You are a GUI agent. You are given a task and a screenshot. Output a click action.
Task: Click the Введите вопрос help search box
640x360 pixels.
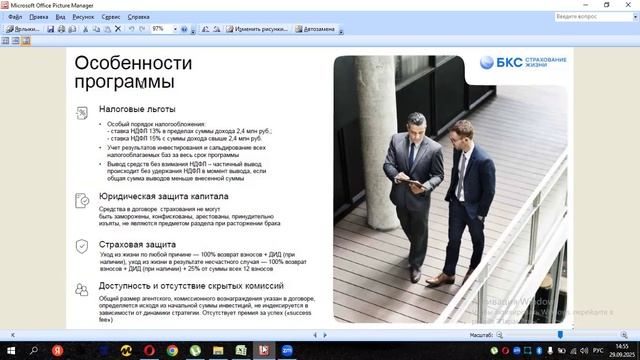593,17
